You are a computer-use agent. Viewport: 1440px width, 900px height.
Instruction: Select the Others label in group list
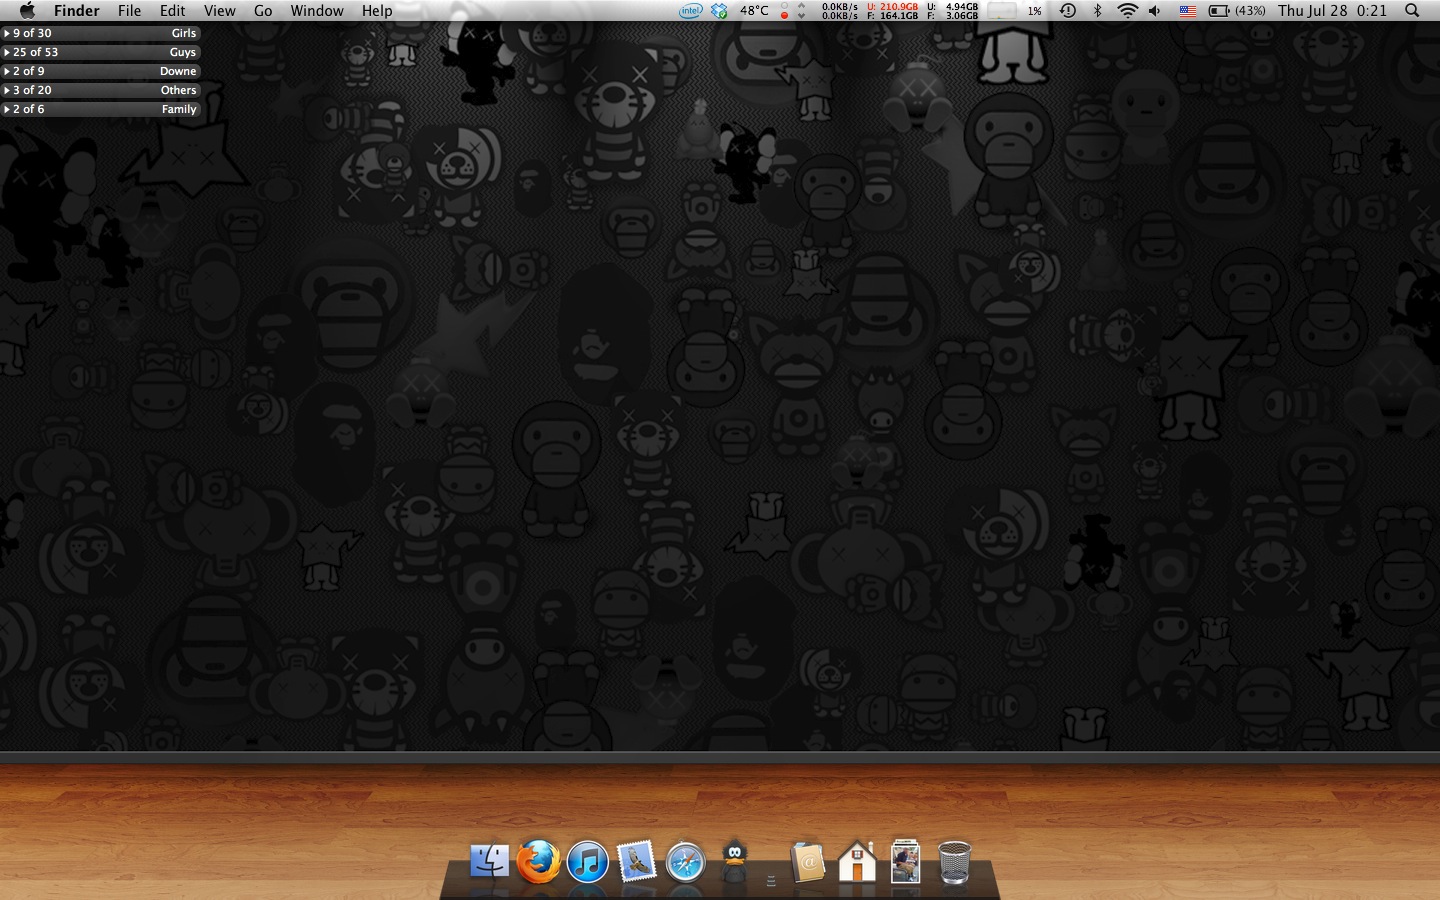click(179, 90)
